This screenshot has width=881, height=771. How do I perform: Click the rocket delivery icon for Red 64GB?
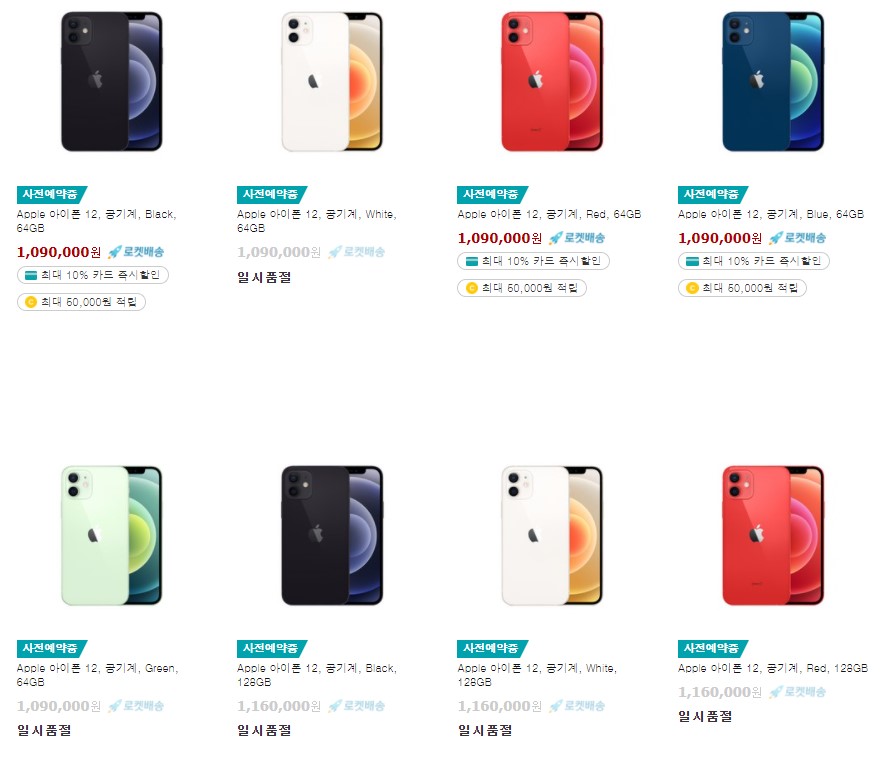coord(556,238)
